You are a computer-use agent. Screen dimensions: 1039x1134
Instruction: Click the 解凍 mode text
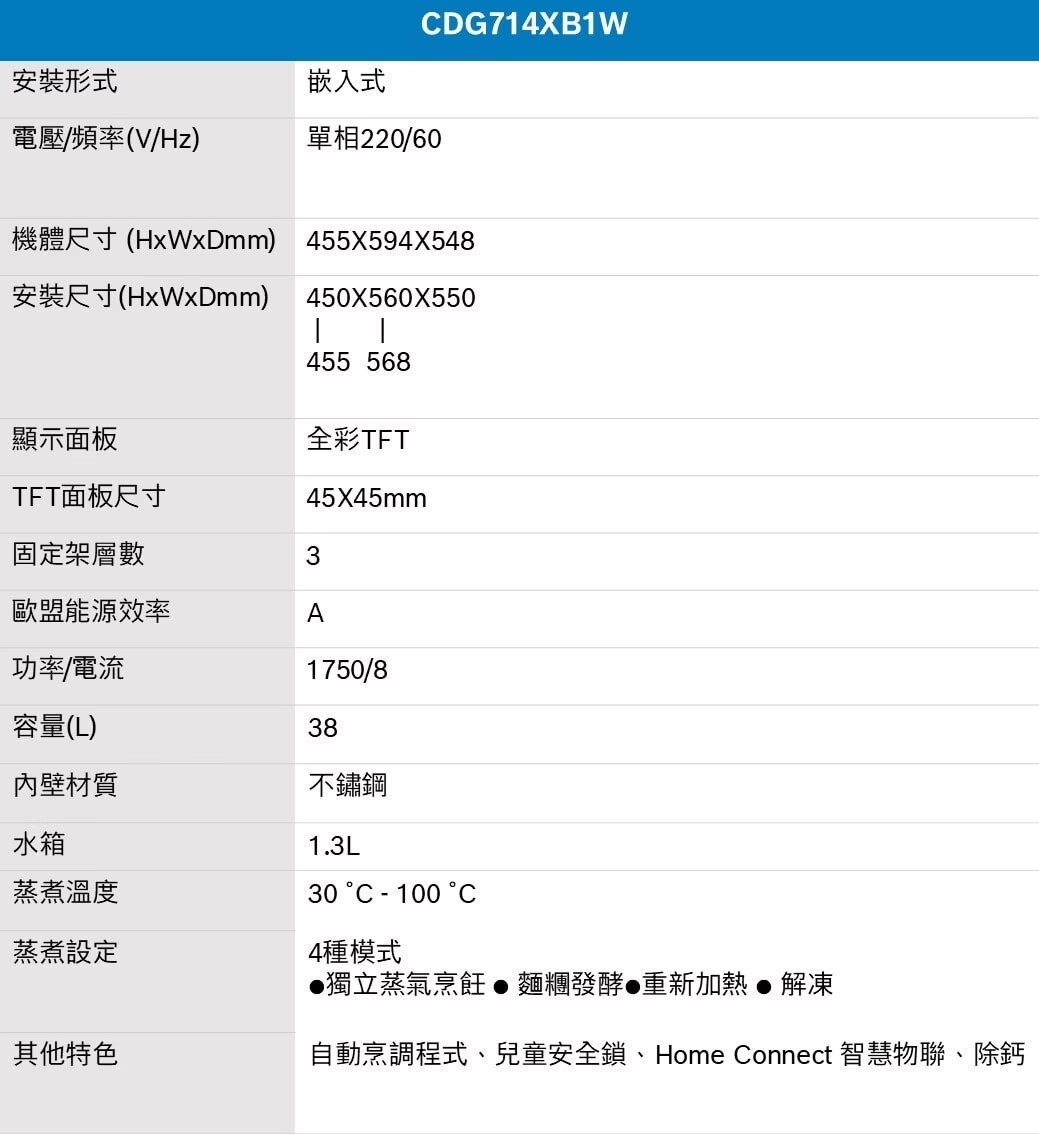(807, 984)
